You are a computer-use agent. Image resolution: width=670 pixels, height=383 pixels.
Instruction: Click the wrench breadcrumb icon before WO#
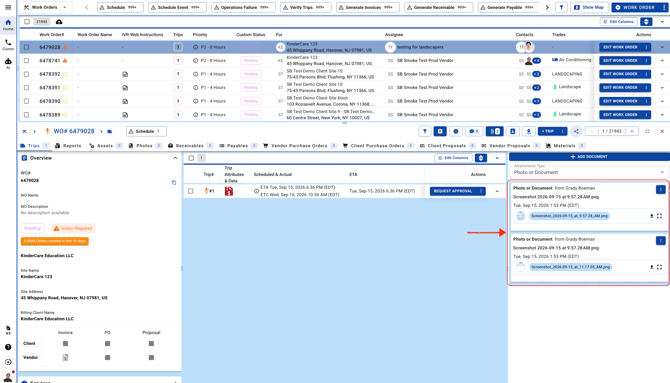click(24, 131)
